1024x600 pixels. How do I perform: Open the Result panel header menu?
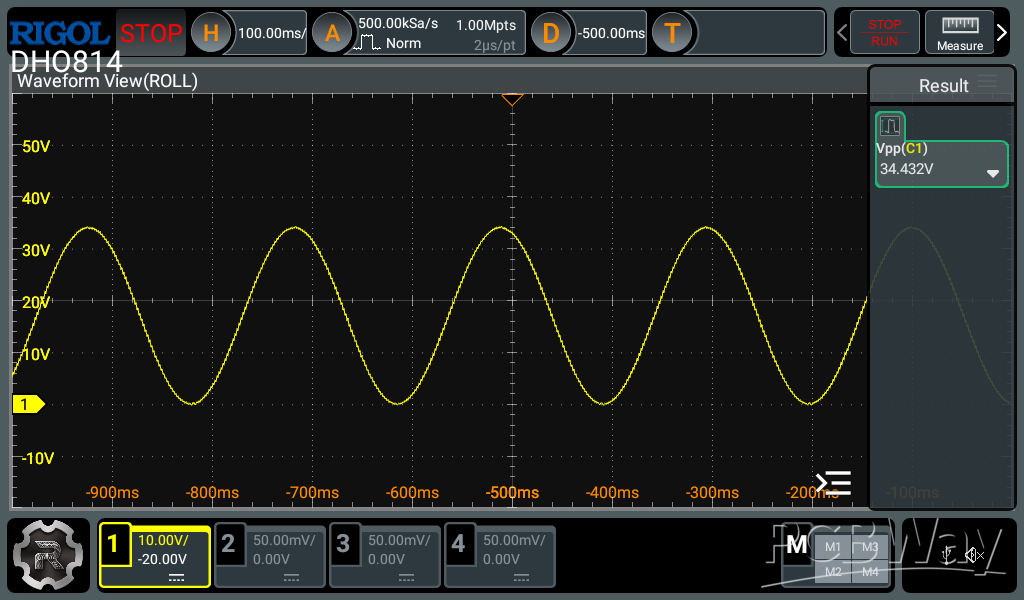pos(988,83)
